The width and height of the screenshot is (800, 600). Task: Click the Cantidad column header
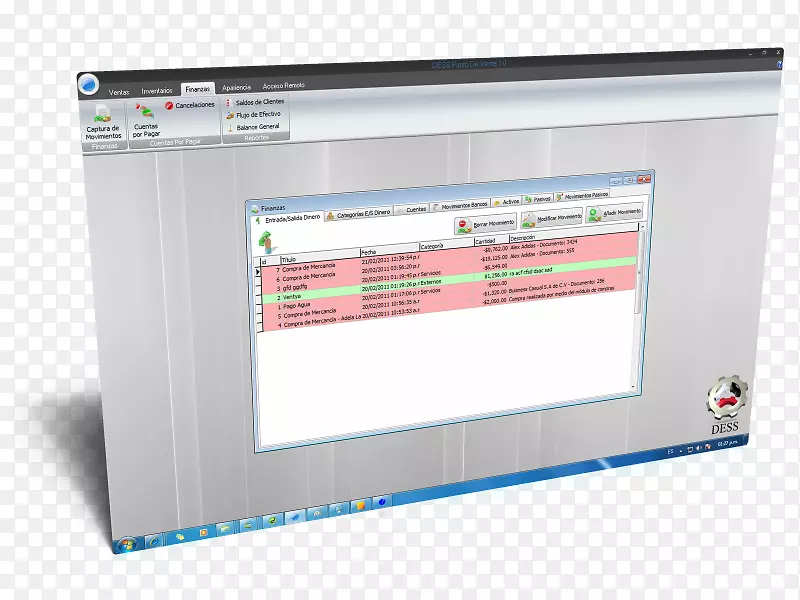coord(486,241)
